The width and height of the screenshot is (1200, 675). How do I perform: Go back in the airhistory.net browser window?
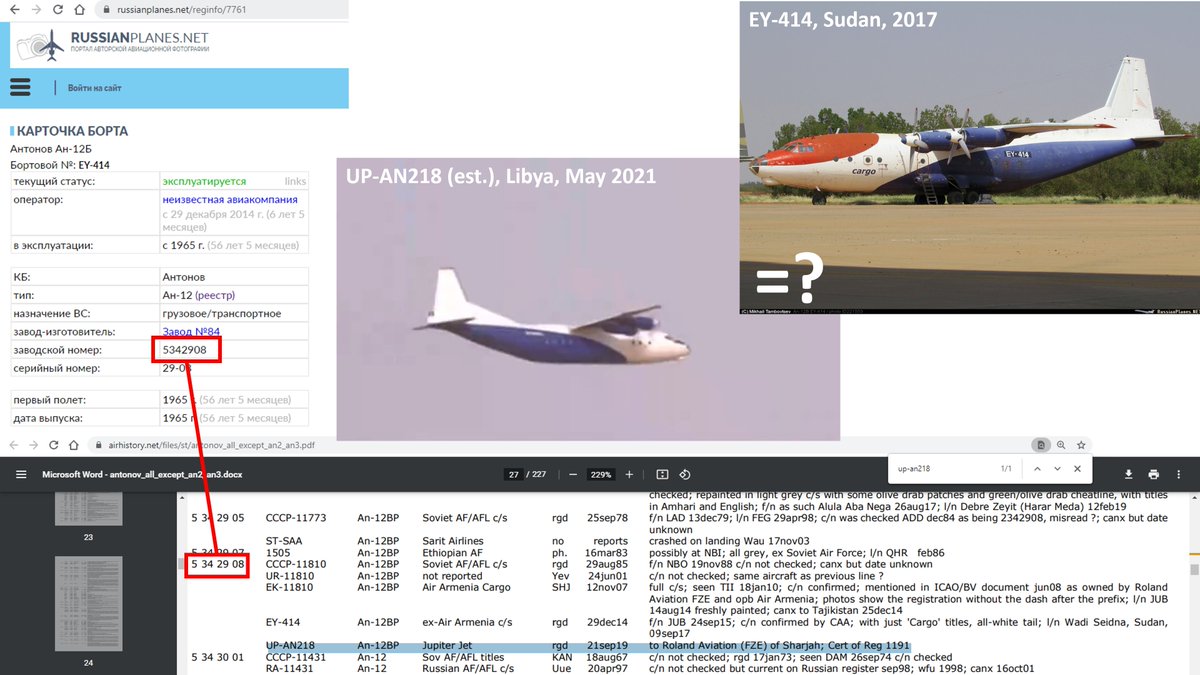[x=13, y=445]
